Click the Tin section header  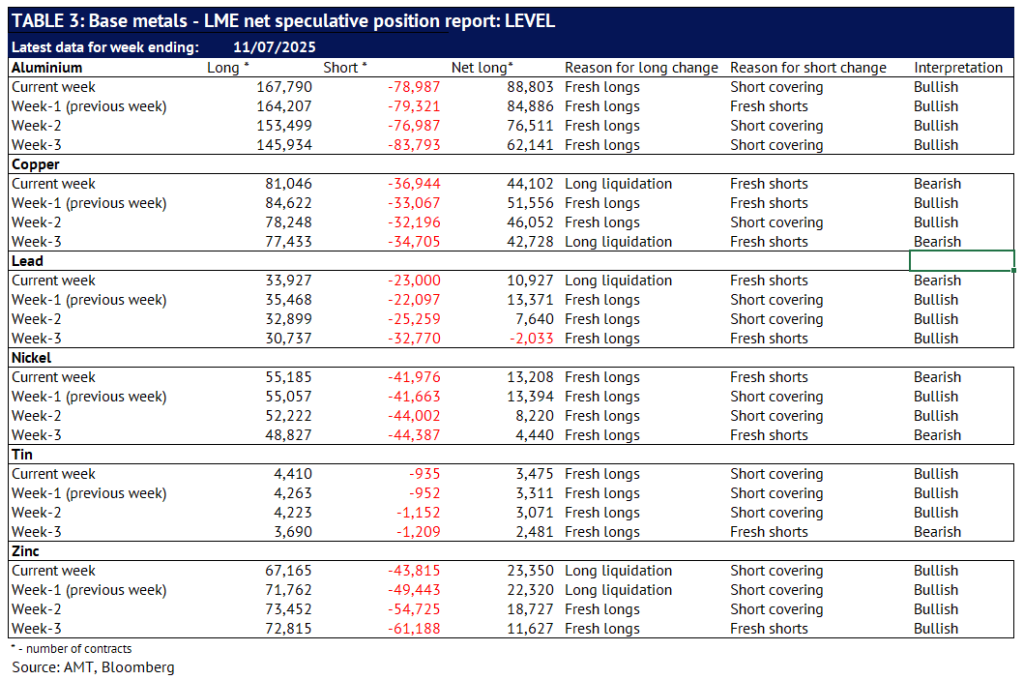22,454
